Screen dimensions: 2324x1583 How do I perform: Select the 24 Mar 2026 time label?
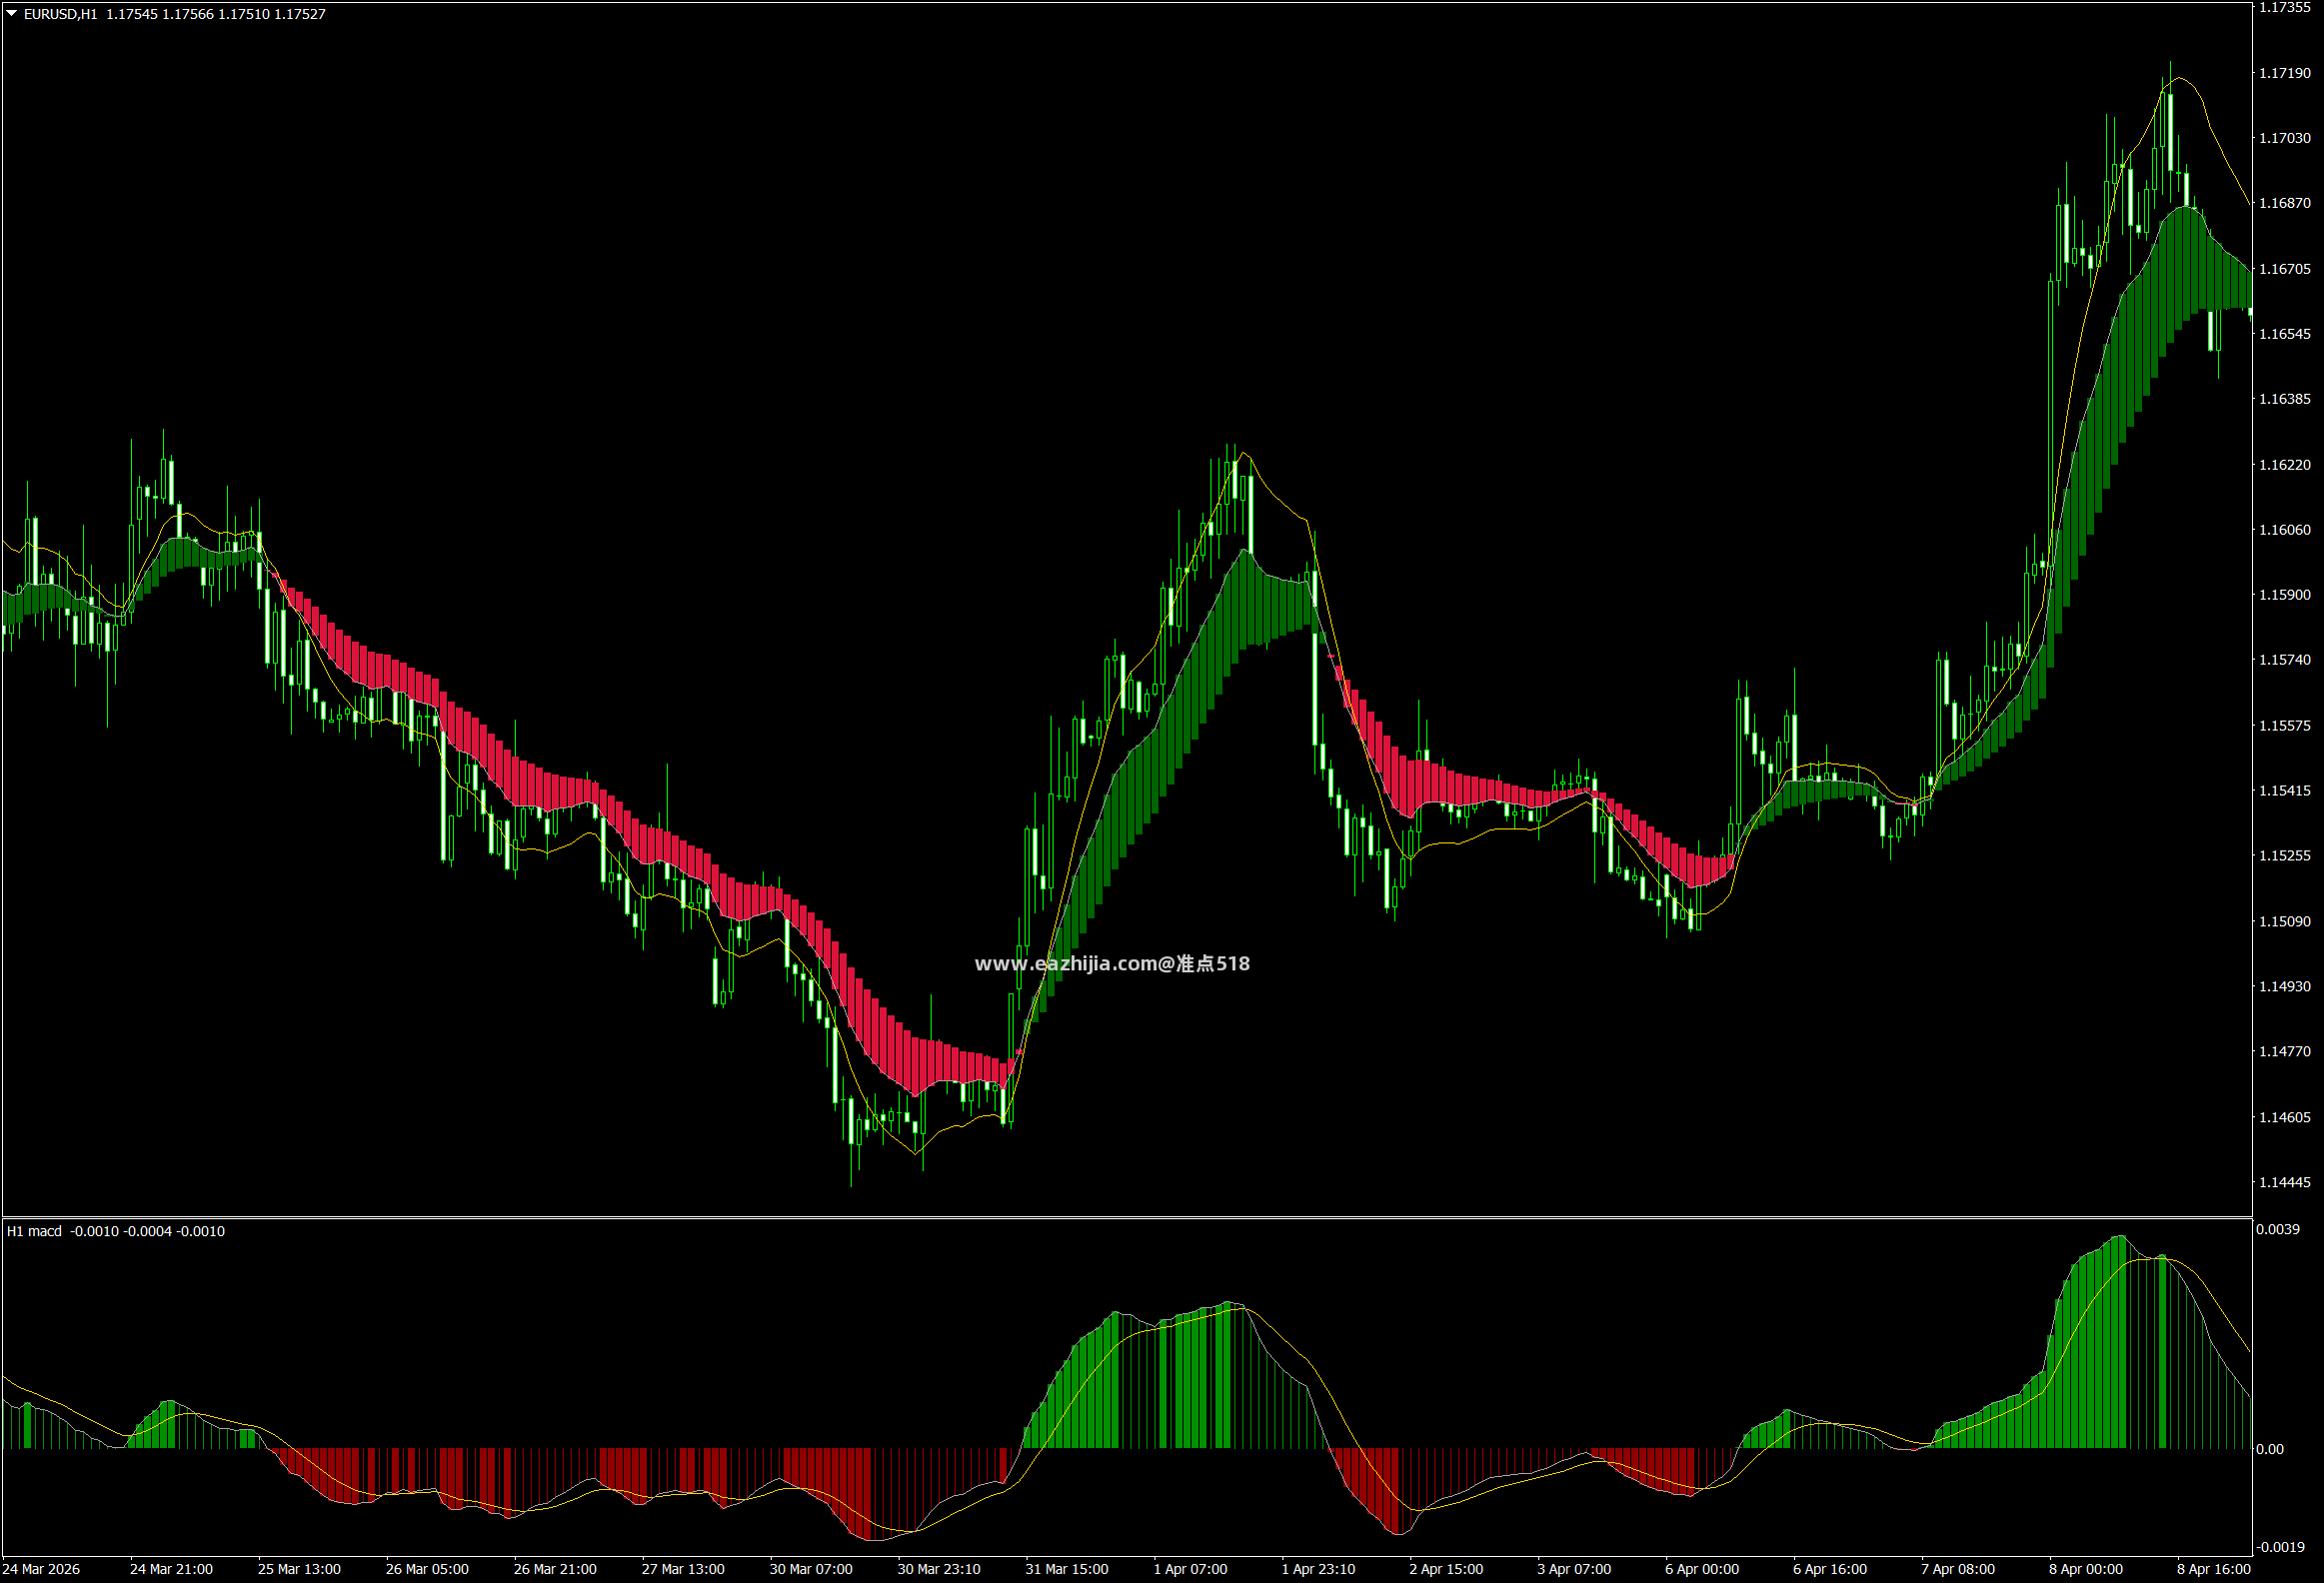(41, 1570)
